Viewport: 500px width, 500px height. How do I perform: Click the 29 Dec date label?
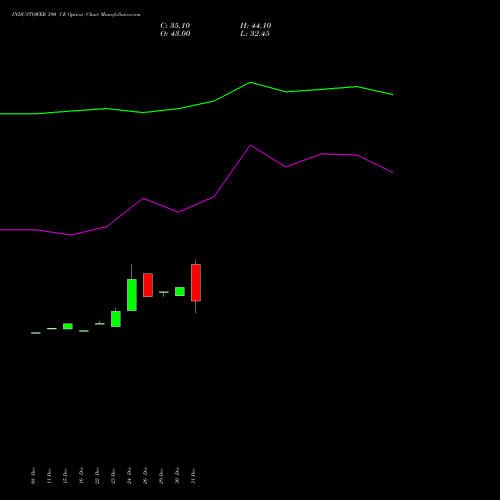(x=161, y=476)
